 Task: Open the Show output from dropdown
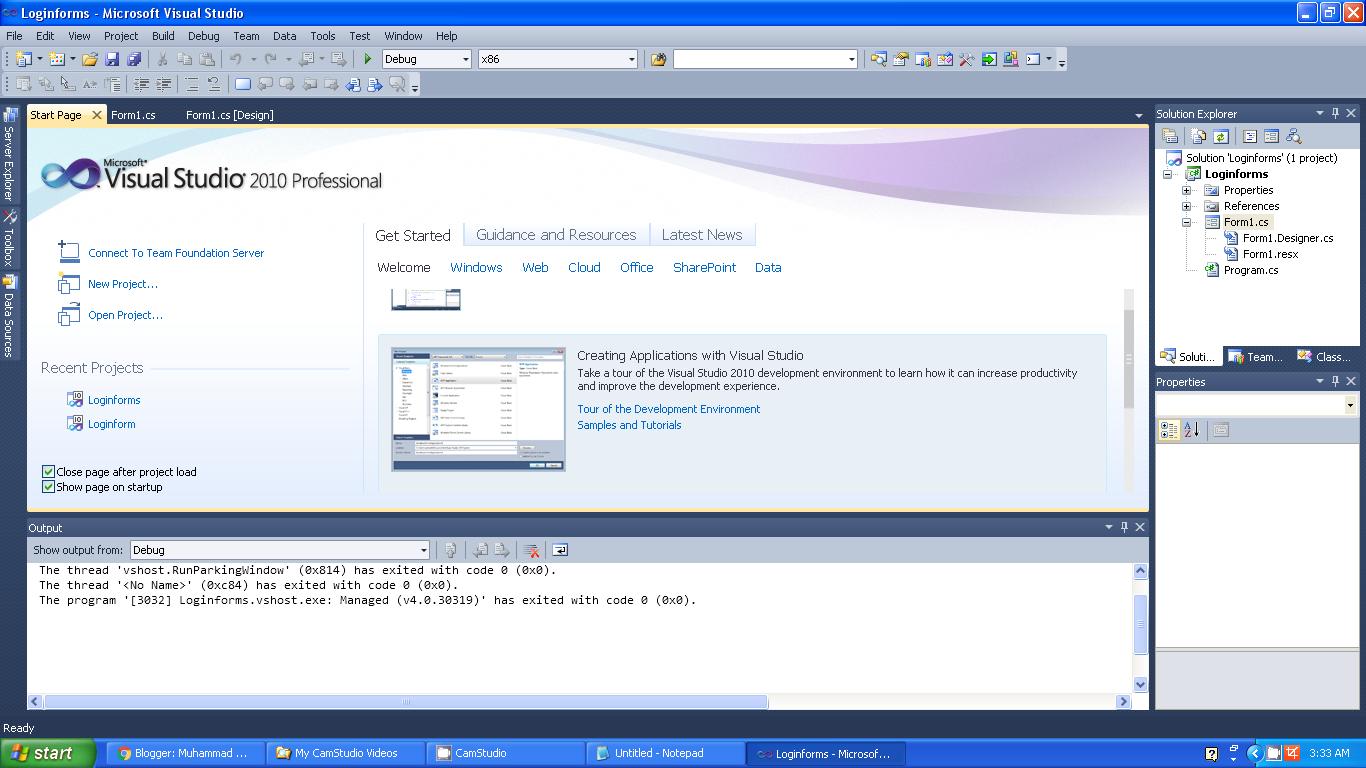(x=424, y=549)
